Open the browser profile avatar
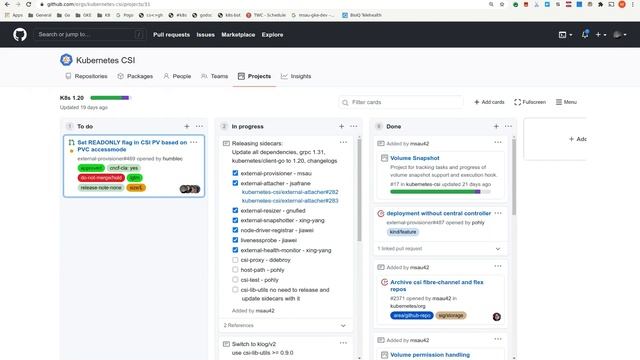The width and height of the screenshot is (640, 360). click(x=622, y=4)
